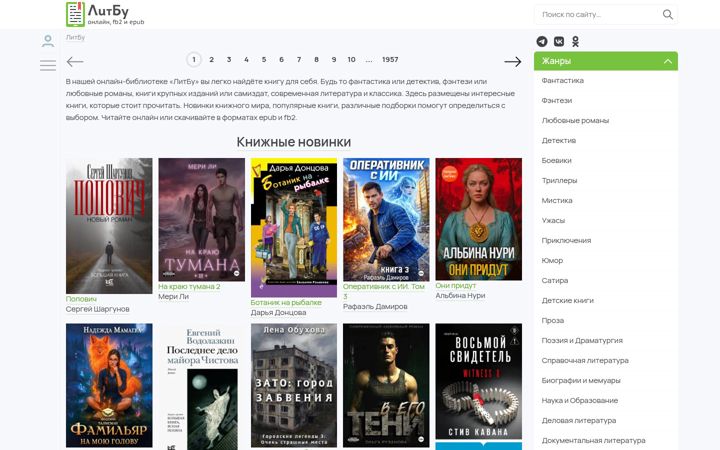Open the На краю тумана cover
The width and height of the screenshot is (720, 450).
(202, 219)
